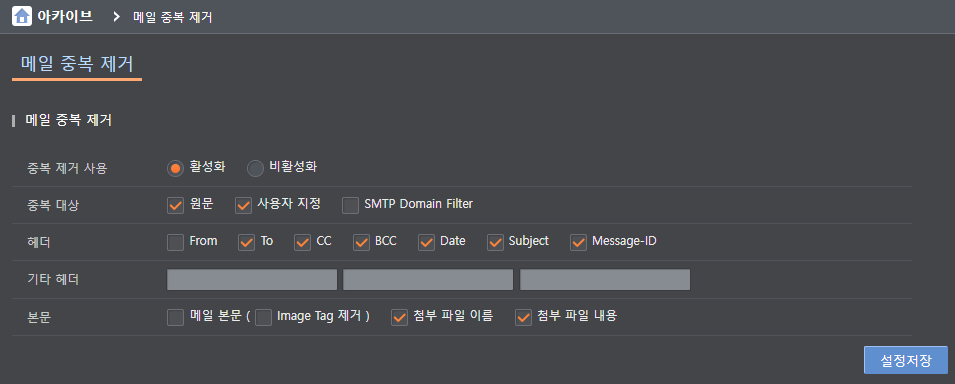Screen dimensions: 955x384
Task: Toggle the Message-ID checkbox
Action: coord(578,243)
